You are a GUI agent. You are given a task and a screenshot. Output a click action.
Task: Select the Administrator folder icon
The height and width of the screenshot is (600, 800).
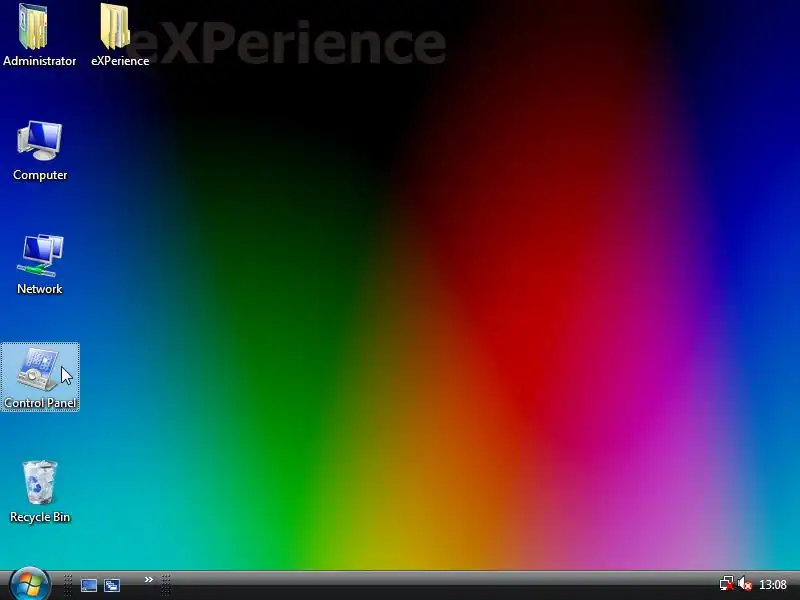34,27
